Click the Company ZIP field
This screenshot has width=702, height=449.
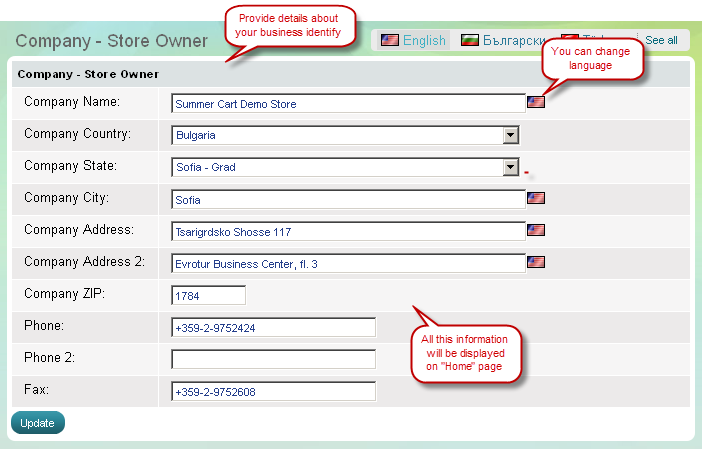(208, 296)
